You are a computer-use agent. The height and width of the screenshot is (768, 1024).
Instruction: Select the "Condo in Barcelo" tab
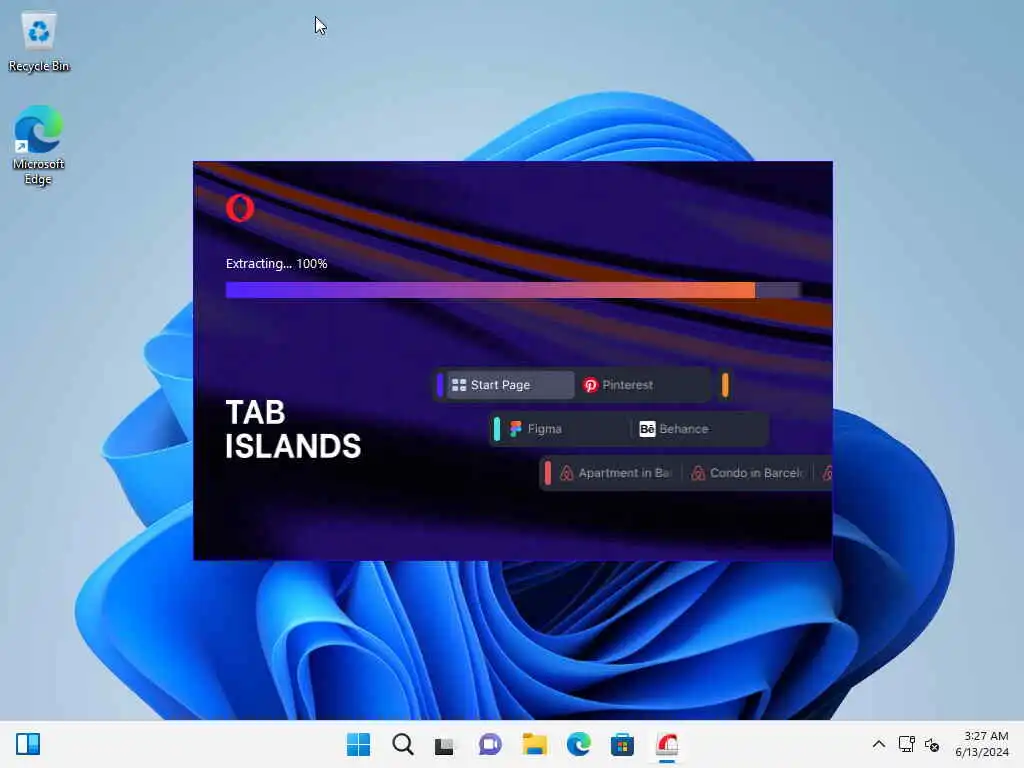(x=749, y=473)
